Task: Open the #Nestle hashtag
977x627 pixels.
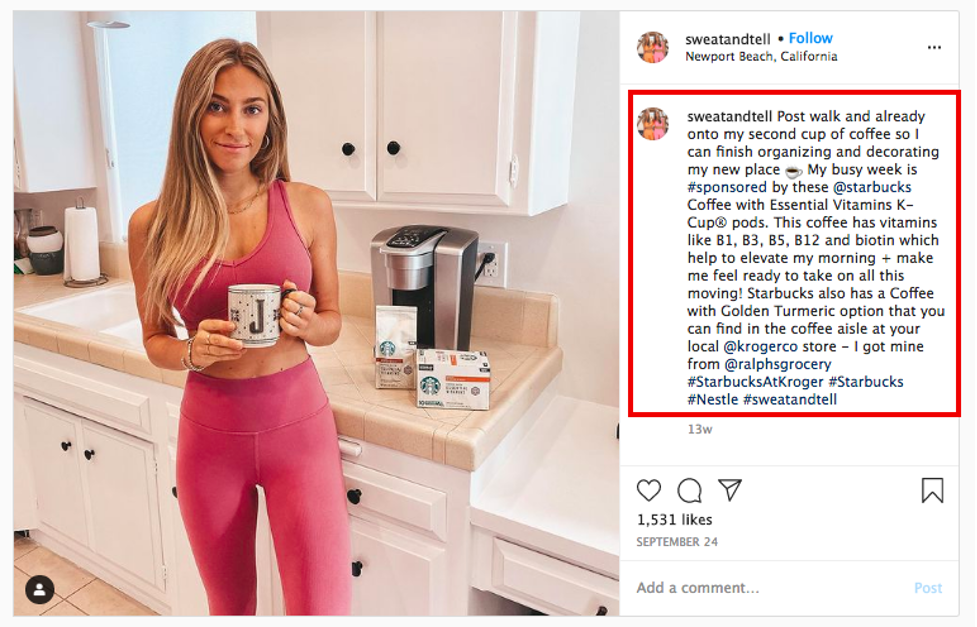Action: 713,400
